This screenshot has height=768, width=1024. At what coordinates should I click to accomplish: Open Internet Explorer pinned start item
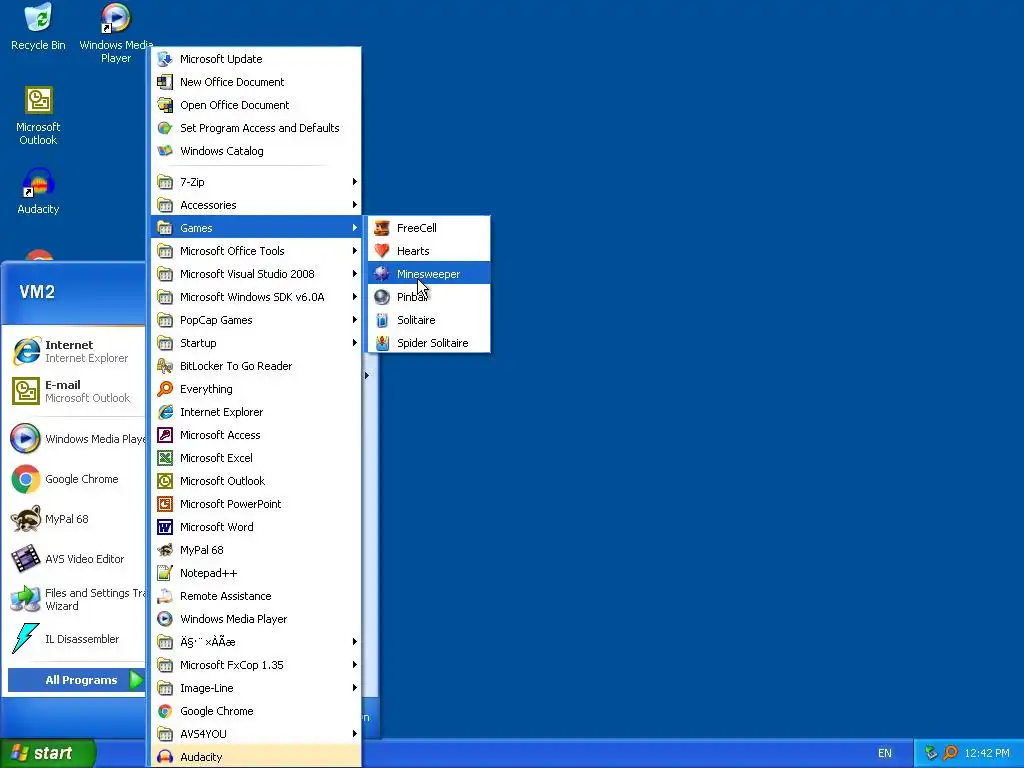tap(75, 351)
